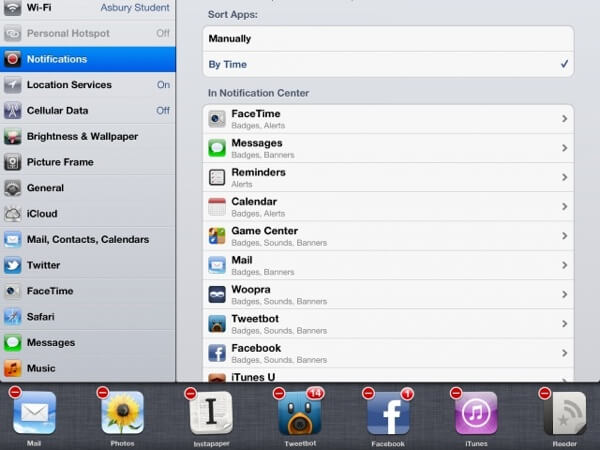Open FaceTime notification settings chevron
Screen dimensions: 600x450
[x=564, y=119]
